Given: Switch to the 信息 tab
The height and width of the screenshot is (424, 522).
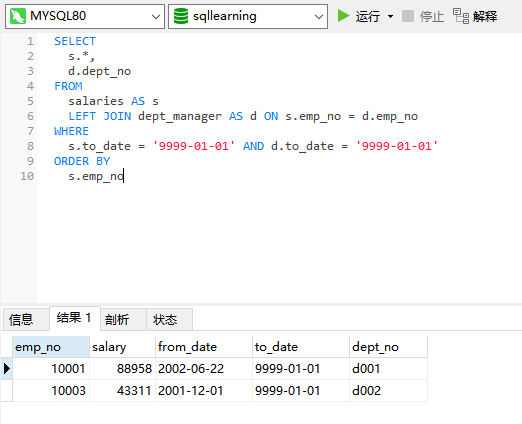Looking at the screenshot, I should coord(21,320).
